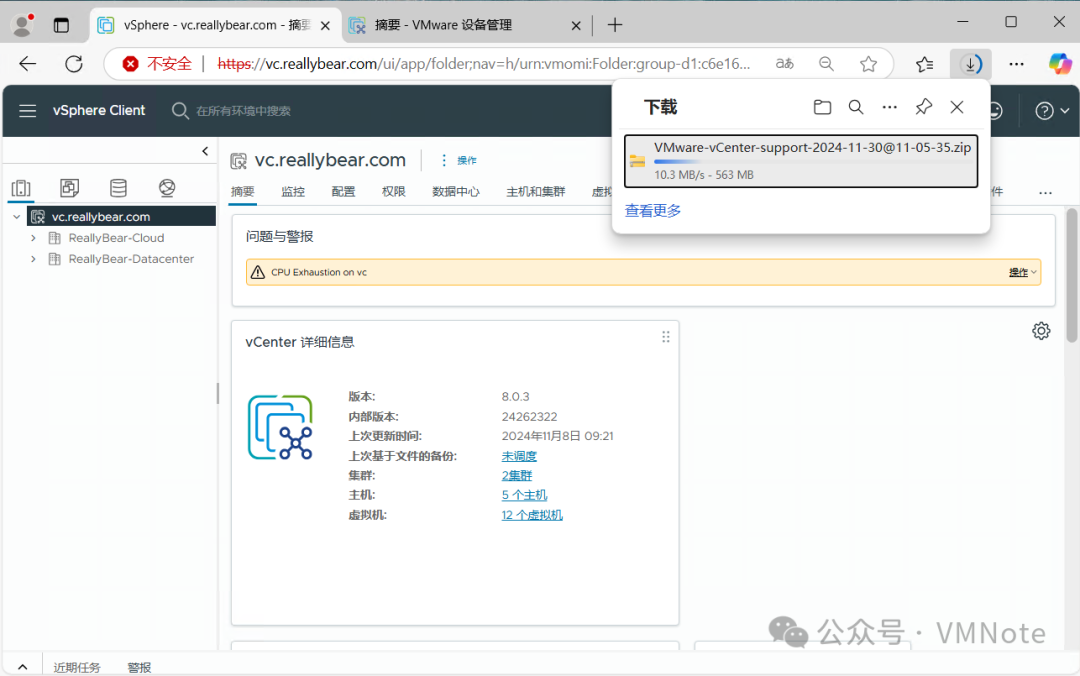This screenshot has height=676, width=1080.
Task: Open the 操作 actions menu next to vc.reallybear.com
Action: [459, 160]
